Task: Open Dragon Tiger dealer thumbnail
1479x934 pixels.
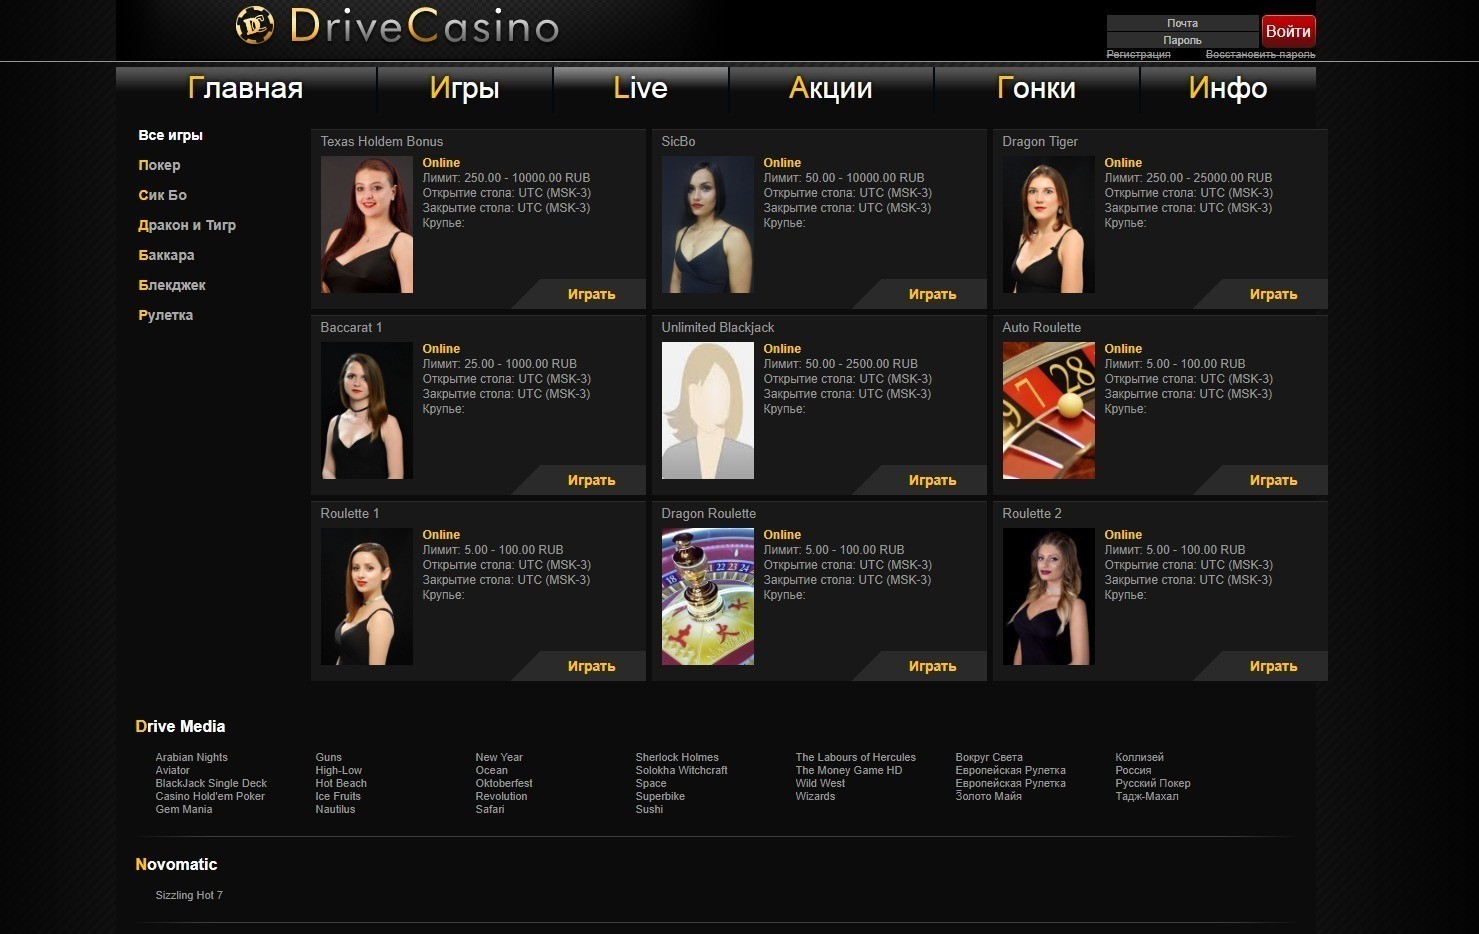Action: click(x=1048, y=224)
